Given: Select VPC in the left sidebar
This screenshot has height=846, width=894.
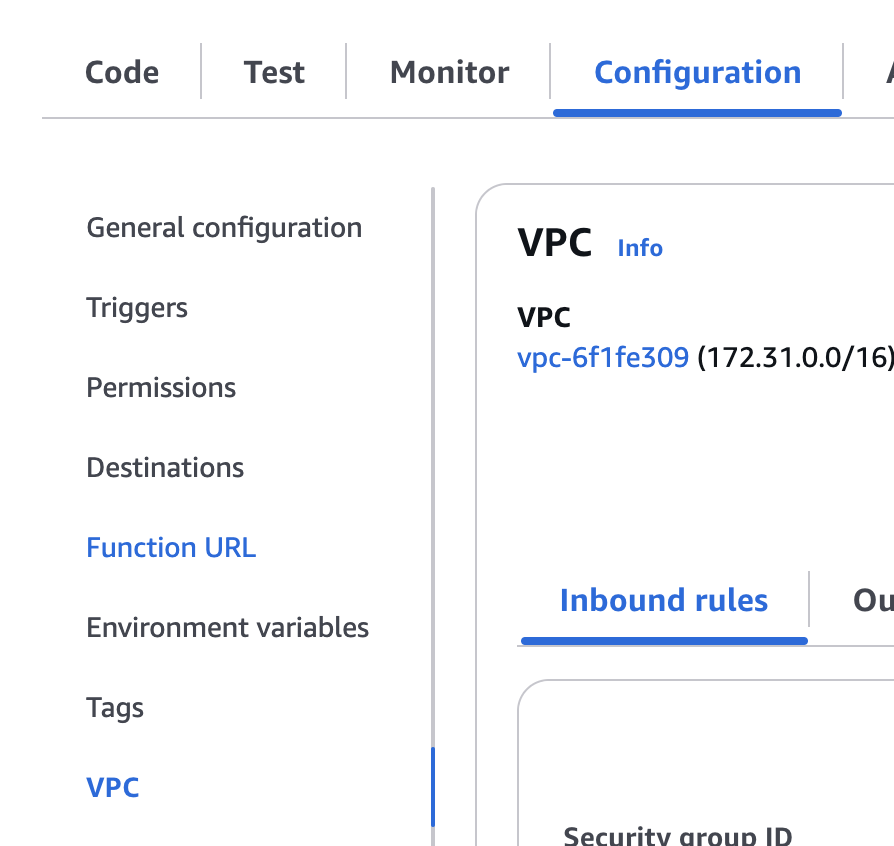Looking at the screenshot, I should click(112, 787).
